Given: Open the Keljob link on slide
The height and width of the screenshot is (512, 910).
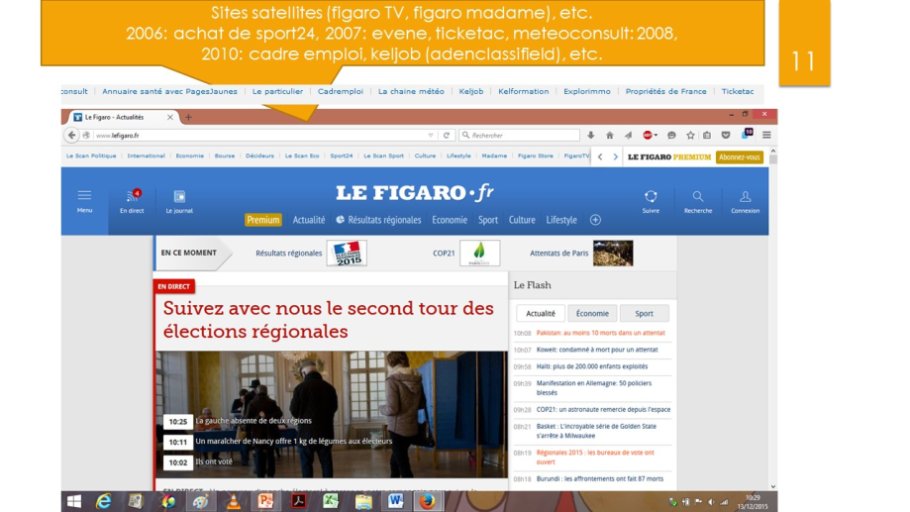Looking at the screenshot, I should pyautogui.click(x=471, y=92).
